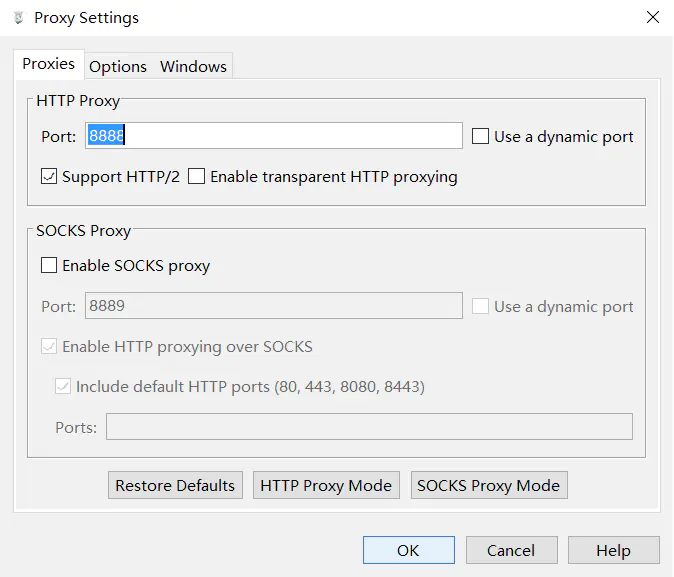Enable transparent HTTP proxying
674x577 pixels.
click(x=197, y=177)
